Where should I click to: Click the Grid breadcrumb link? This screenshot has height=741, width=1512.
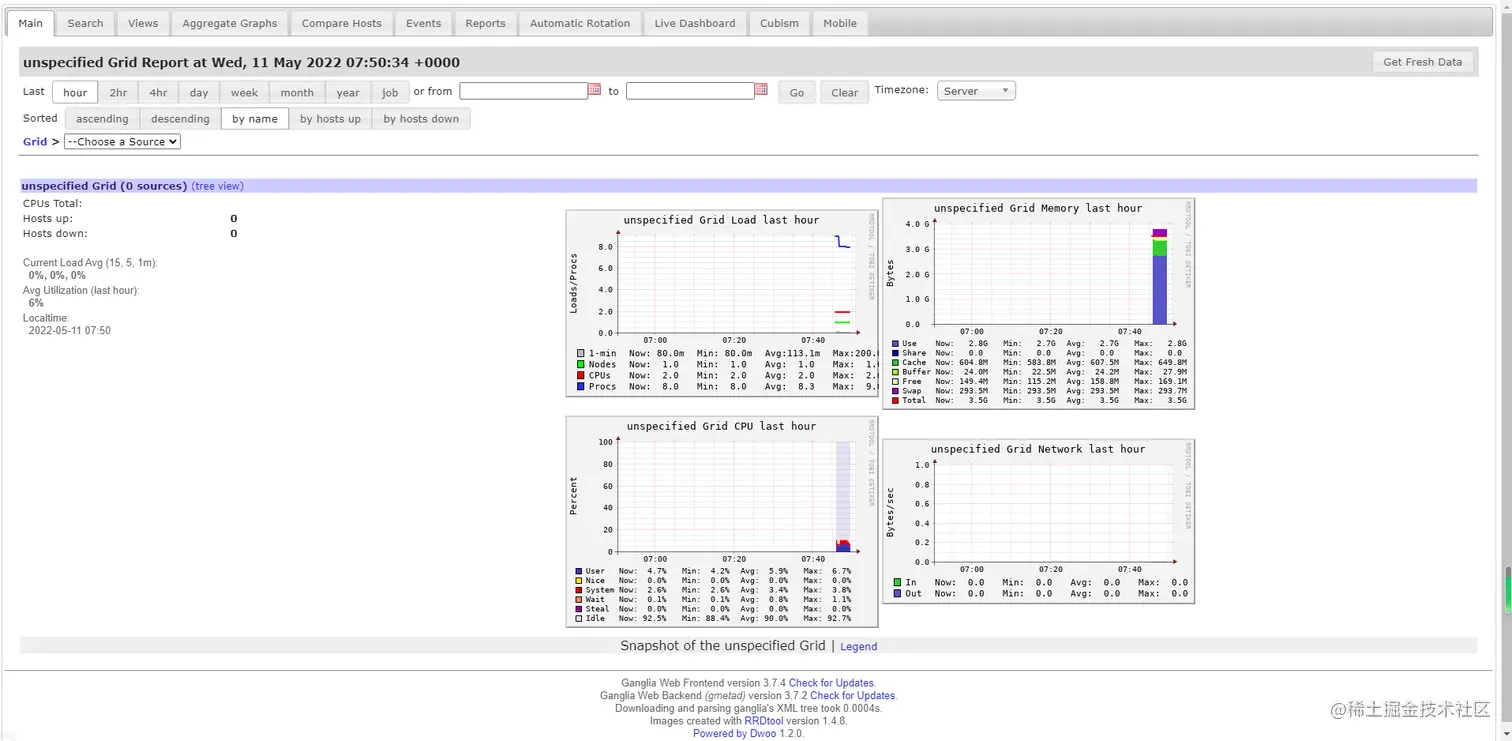35,142
